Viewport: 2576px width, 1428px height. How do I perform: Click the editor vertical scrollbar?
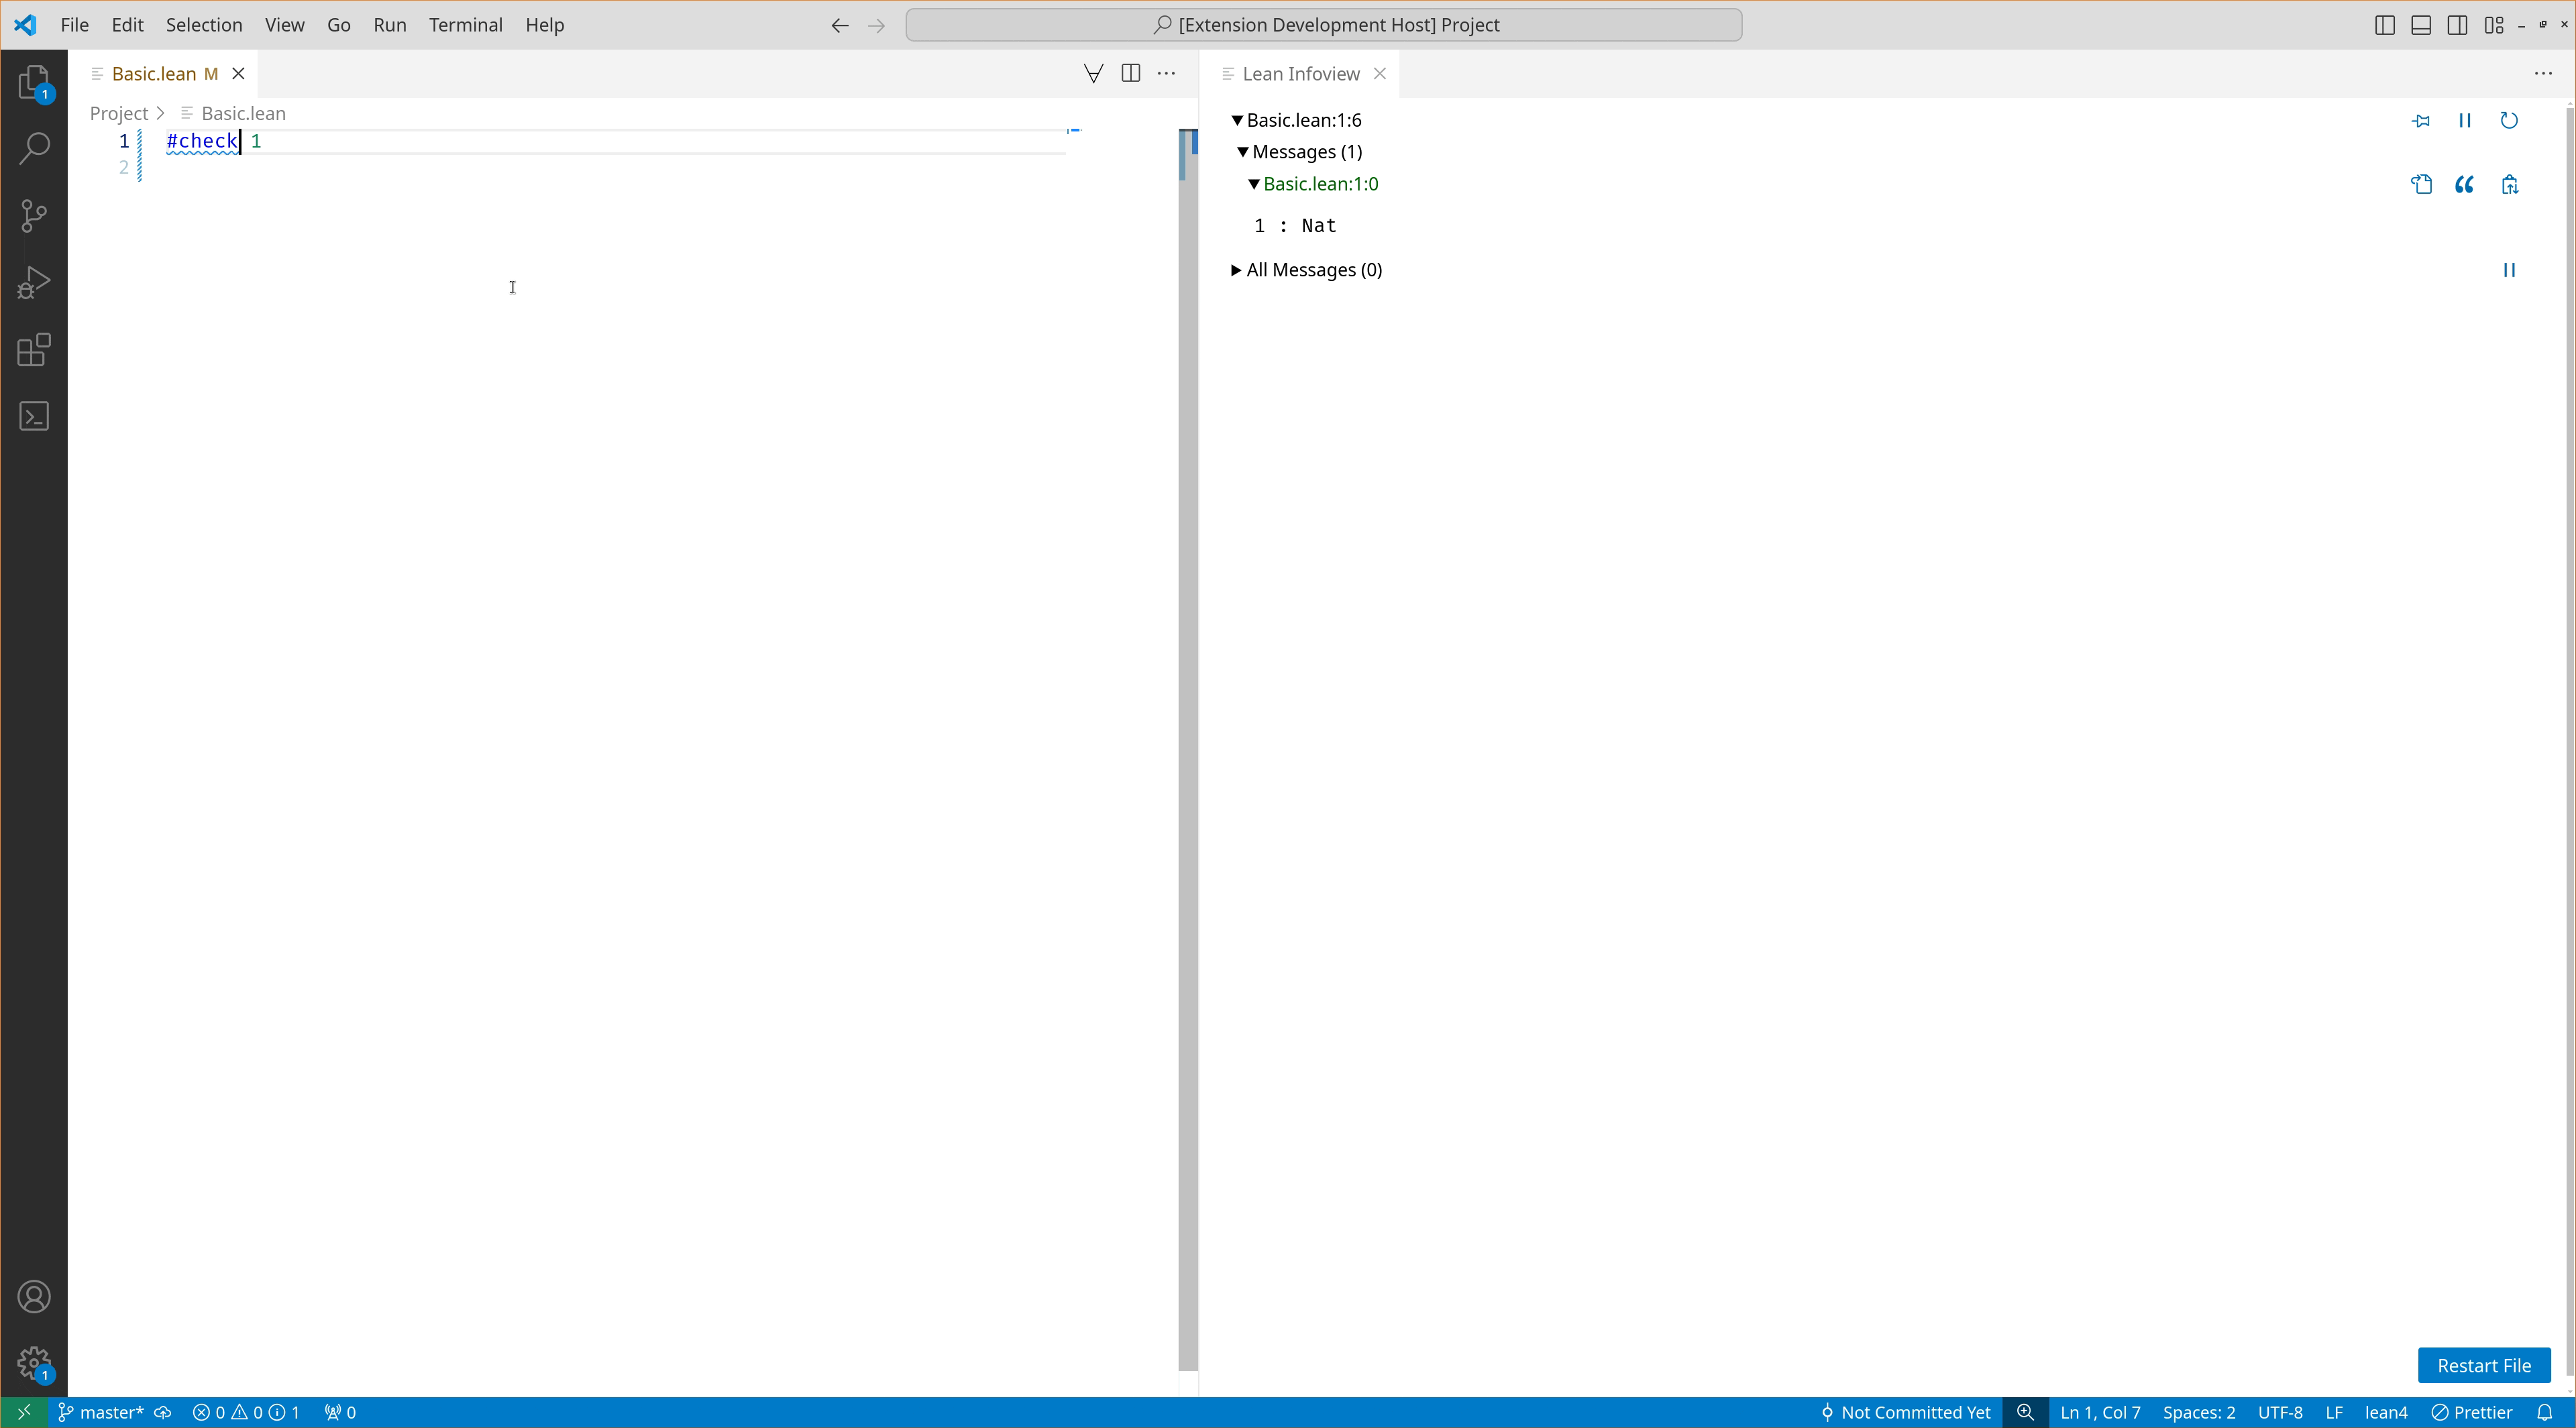[1188, 750]
